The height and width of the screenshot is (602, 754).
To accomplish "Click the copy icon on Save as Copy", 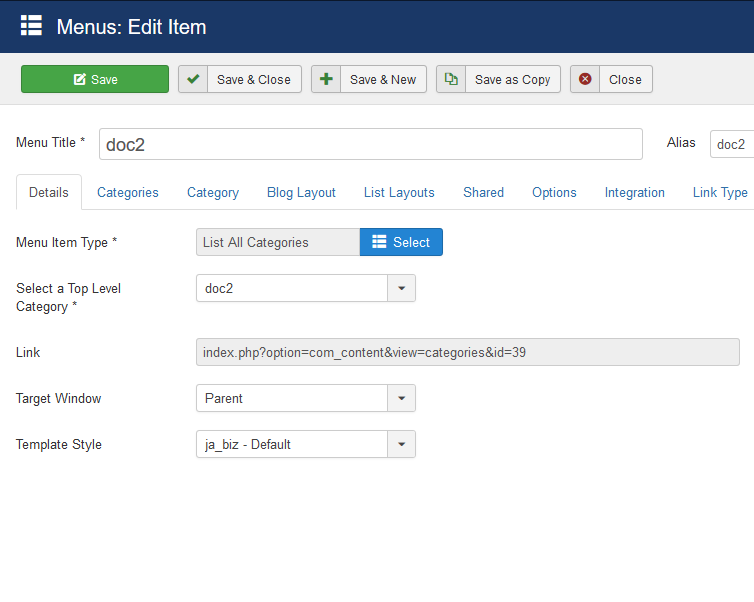I will [x=451, y=79].
